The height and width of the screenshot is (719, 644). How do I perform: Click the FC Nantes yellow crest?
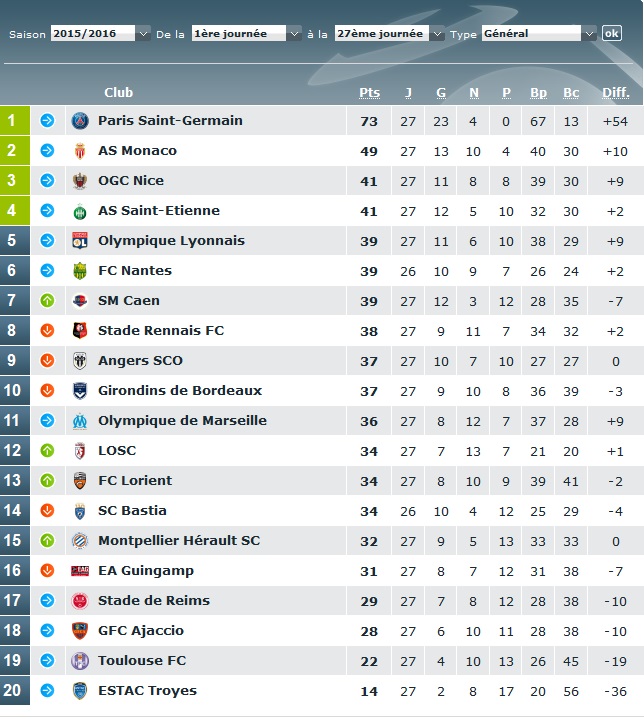80,271
